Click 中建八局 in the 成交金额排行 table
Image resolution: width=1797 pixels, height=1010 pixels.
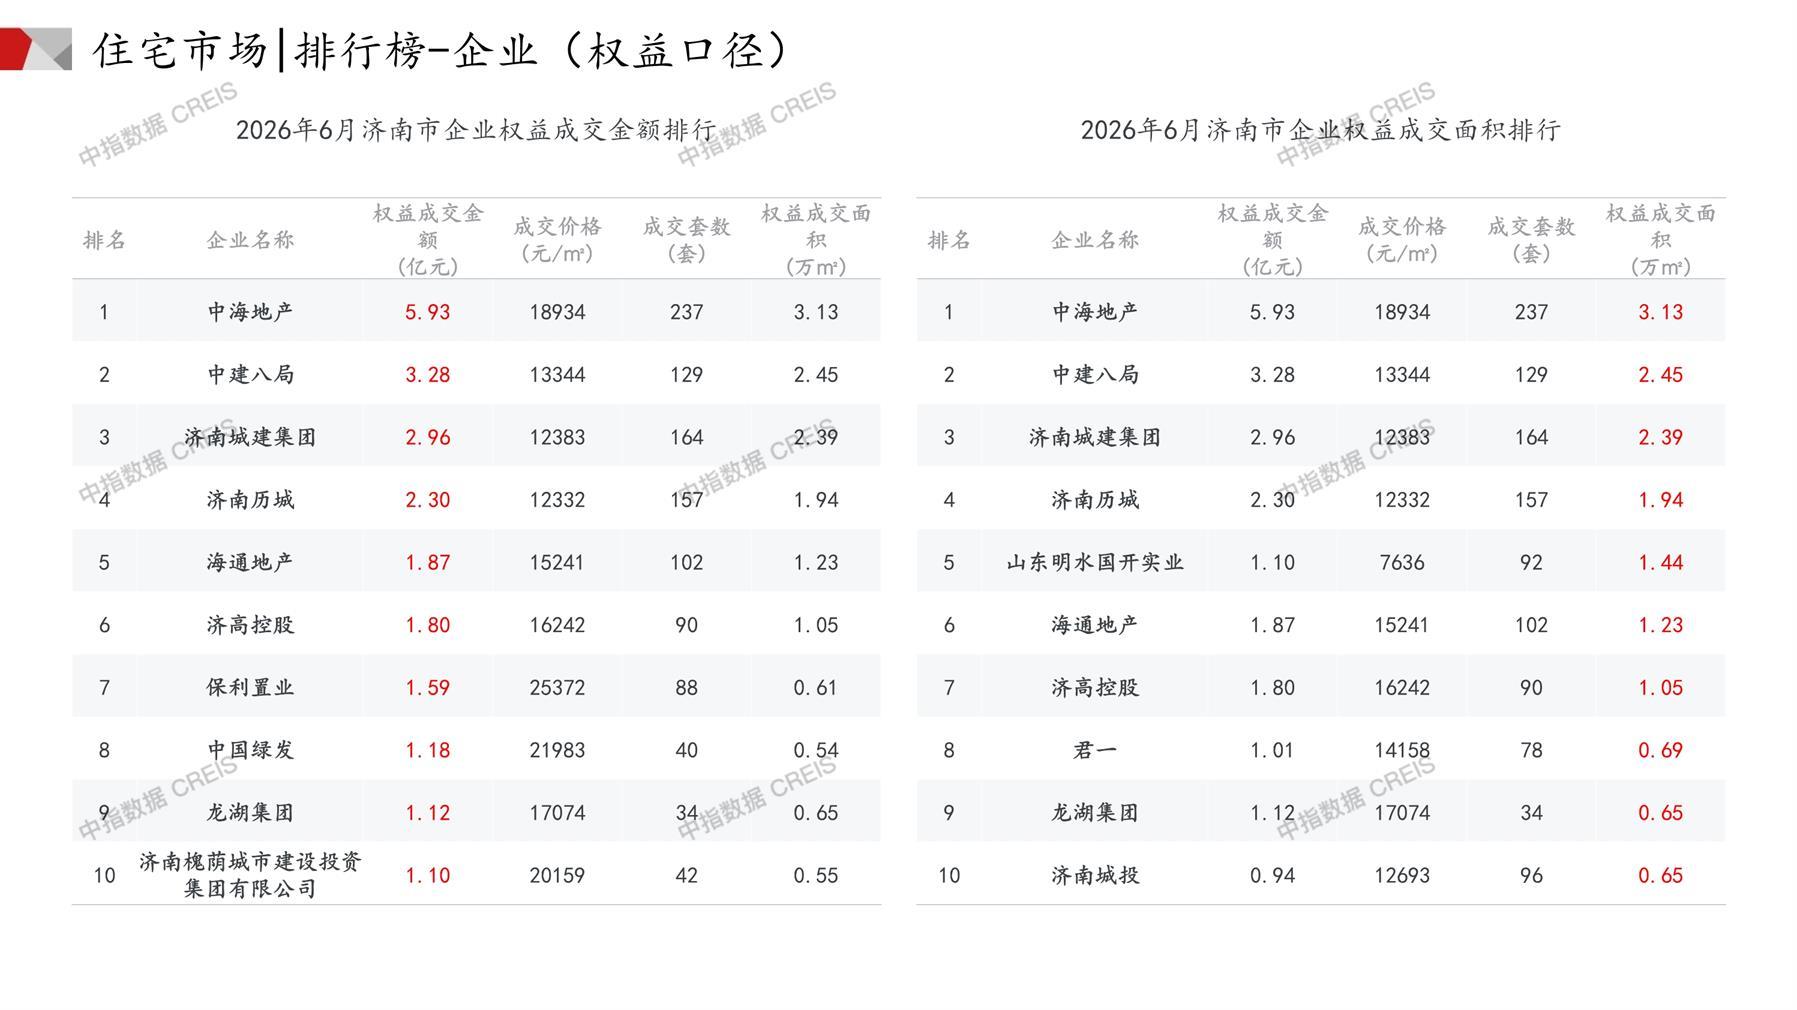[250, 375]
